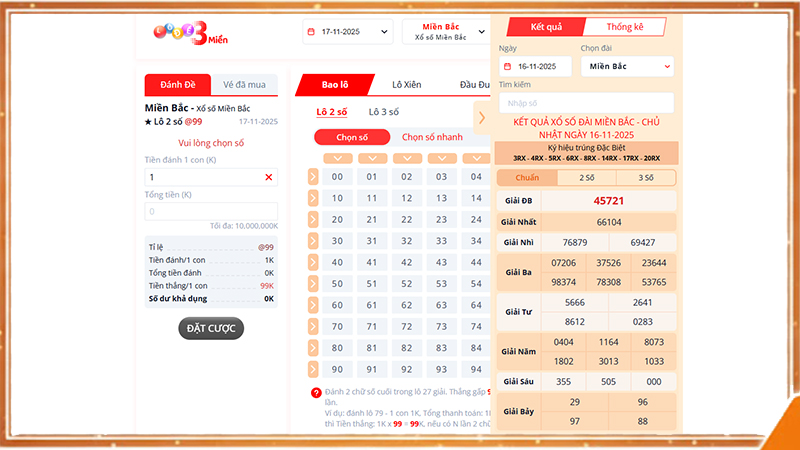Screen dimensions: 800x450
Task: Pick number 71 in the grid
Action: coord(372,327)
